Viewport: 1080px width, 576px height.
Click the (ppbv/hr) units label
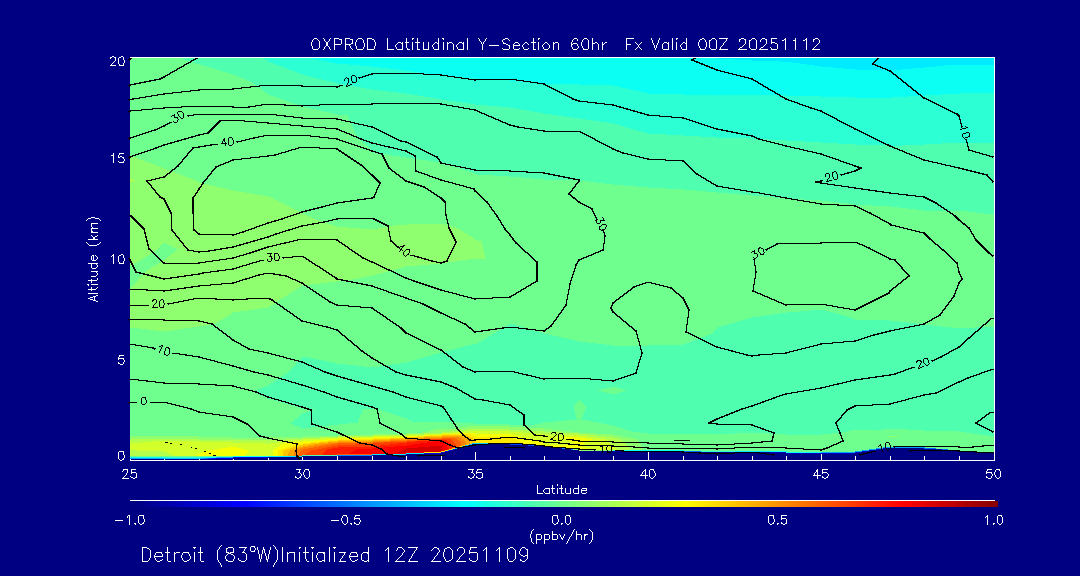[561, 536]
